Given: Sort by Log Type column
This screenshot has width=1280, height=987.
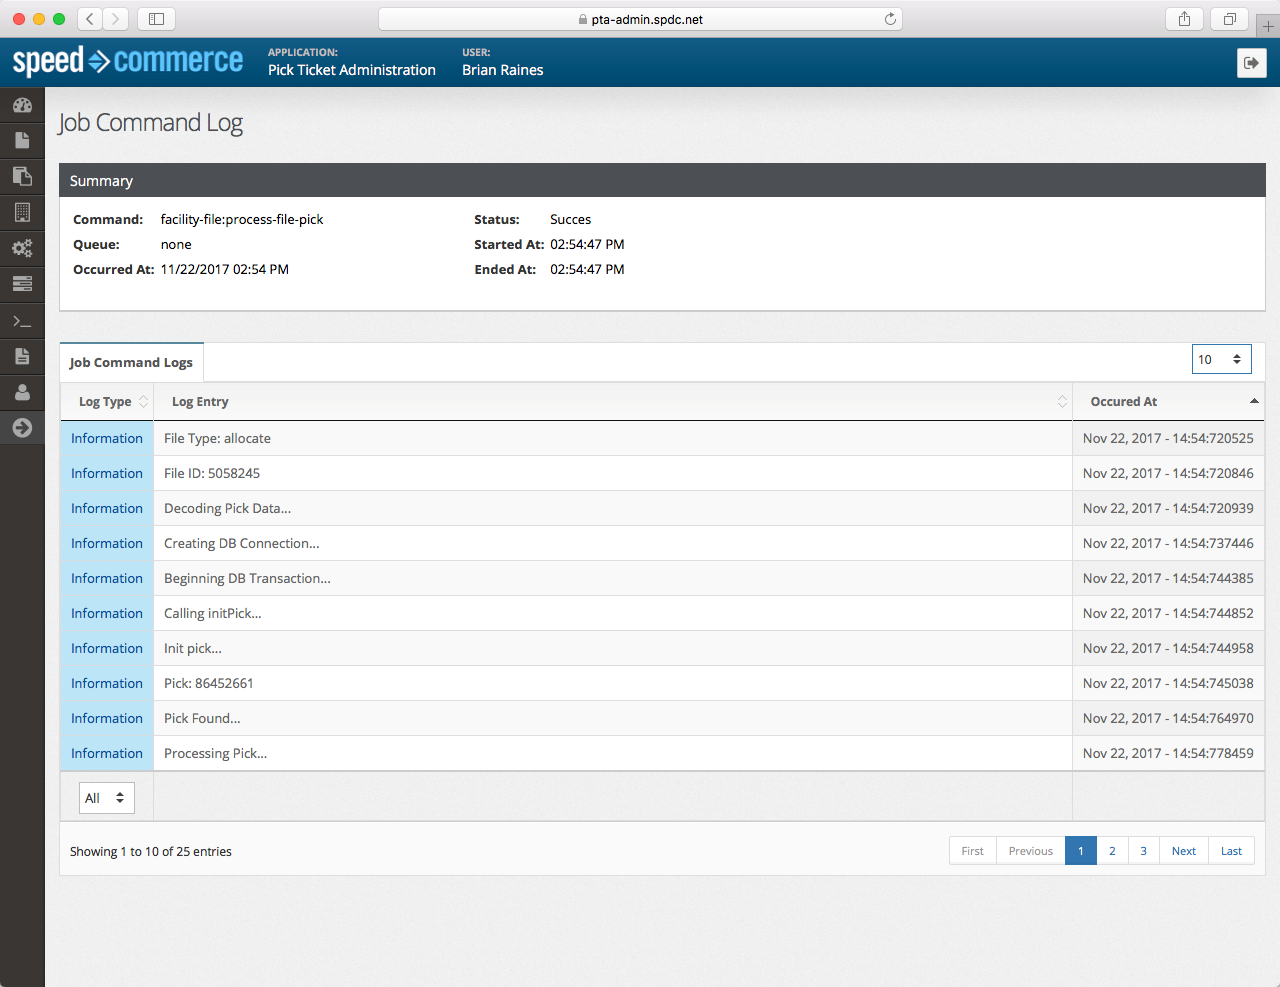Looking at the screenshot, I should [x=107, y=401].
